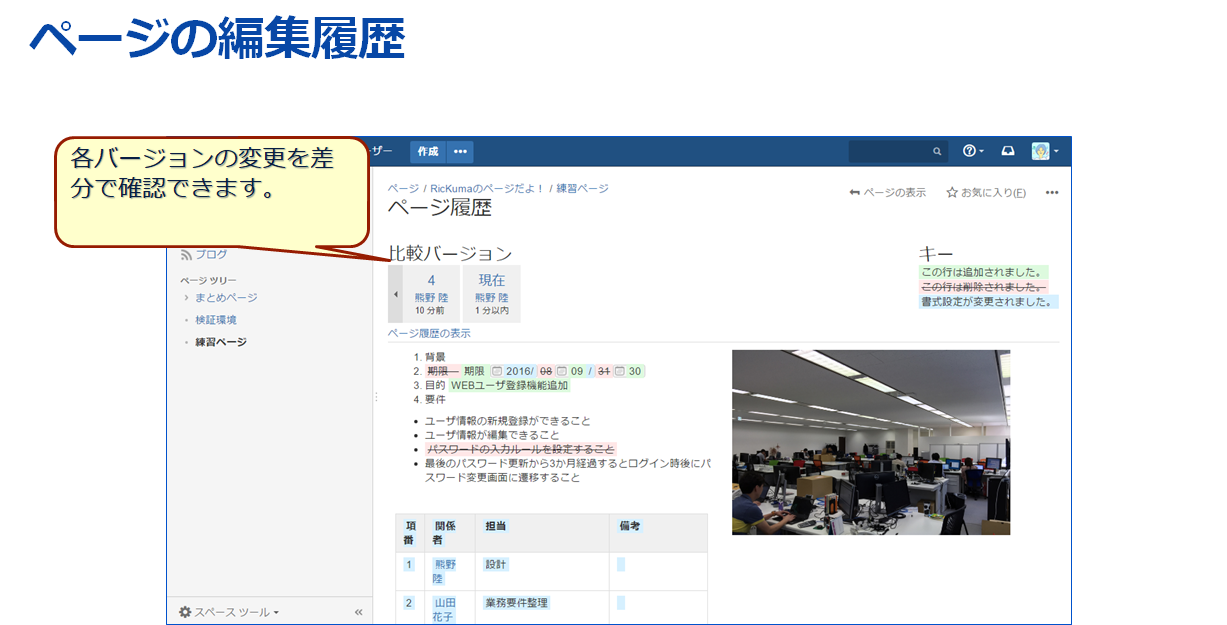The image size is (1227, 625).
Task: Open the office photo image
Action: point(871,442)
